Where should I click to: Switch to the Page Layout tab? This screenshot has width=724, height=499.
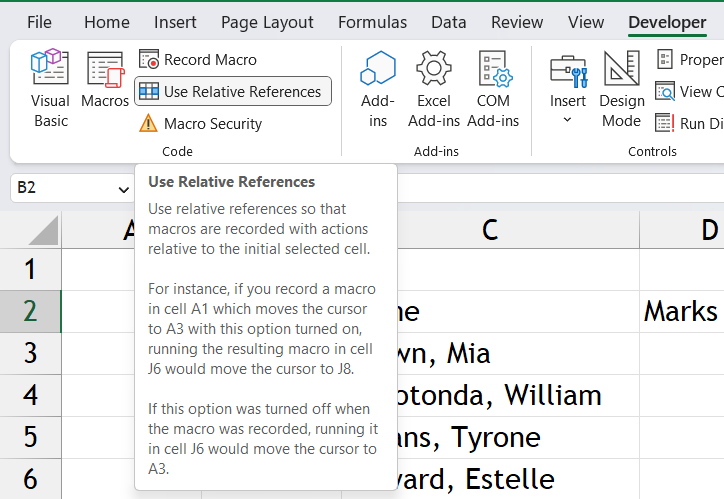[x=267, y=22]
